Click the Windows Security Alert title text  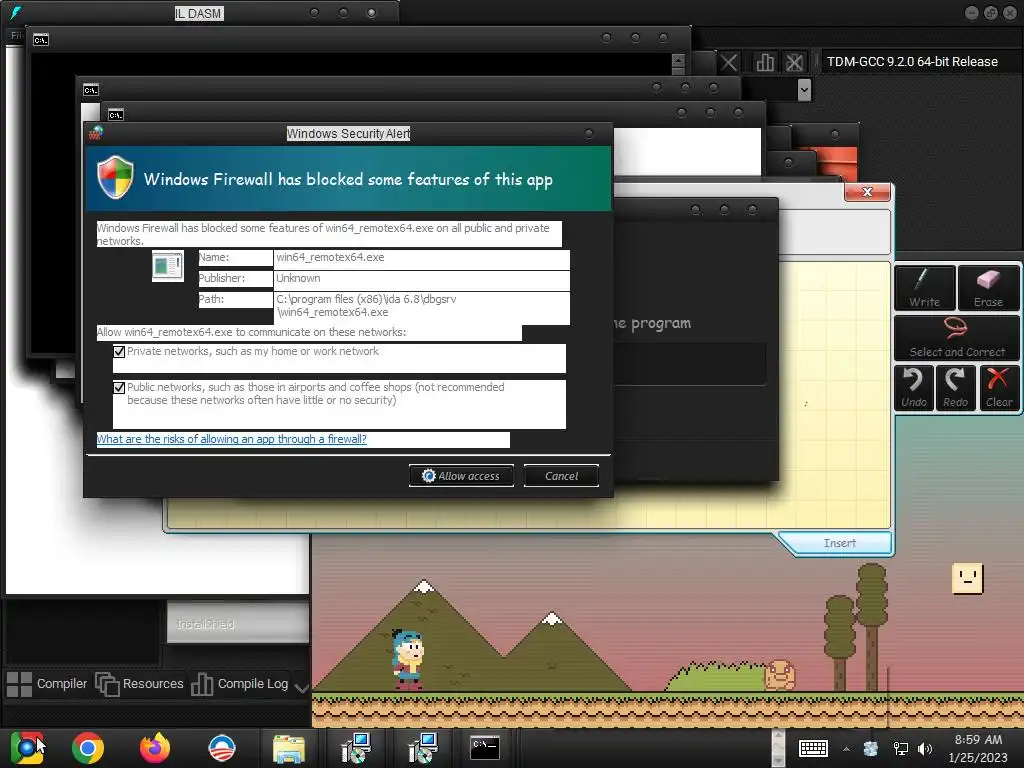pos(348,133)
